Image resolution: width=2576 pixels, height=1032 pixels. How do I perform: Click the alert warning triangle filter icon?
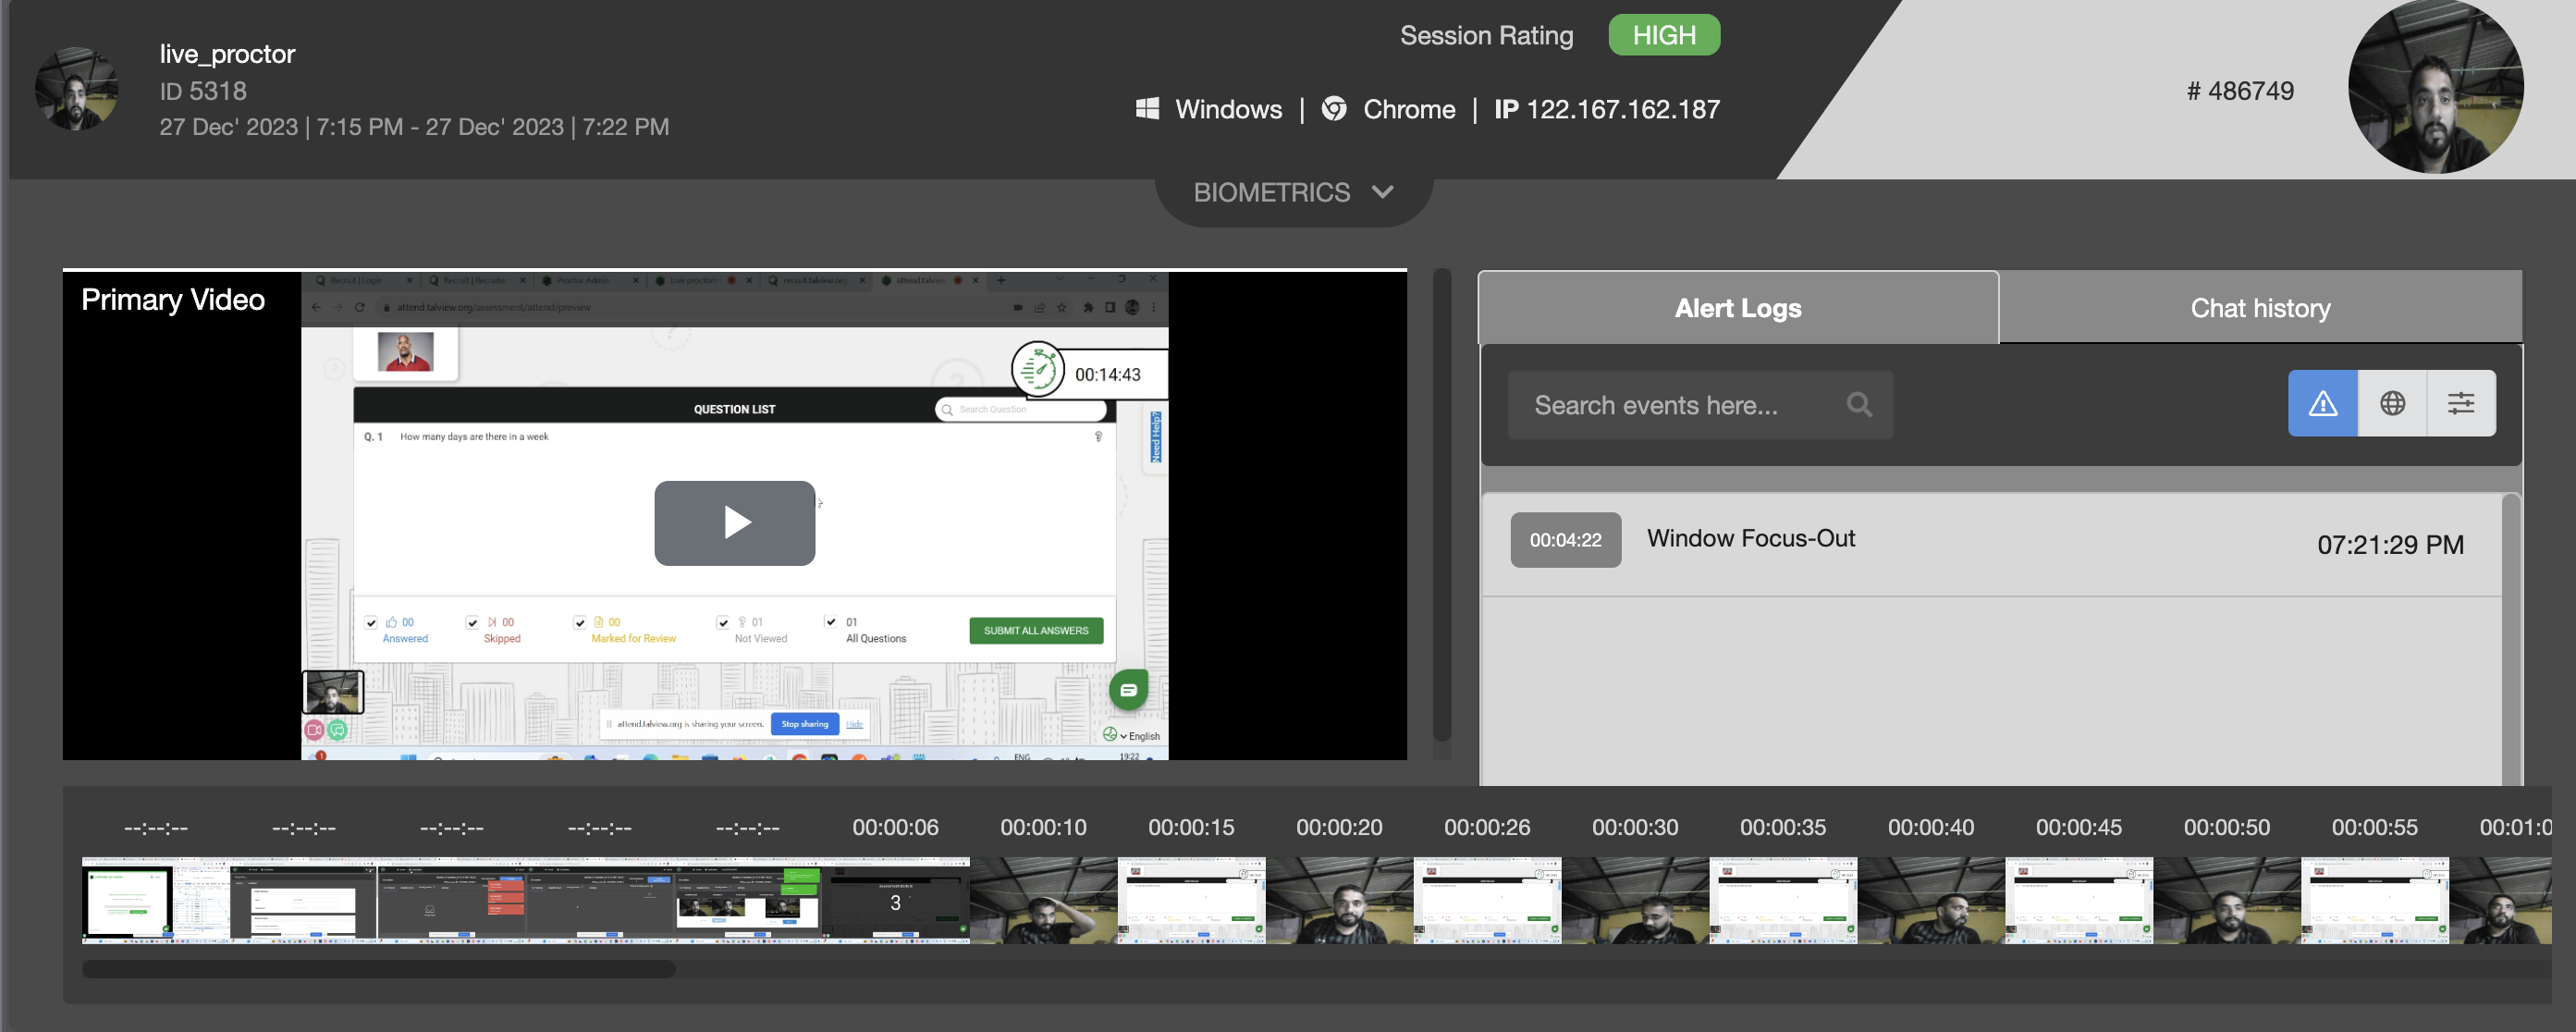coord(2322,403)
